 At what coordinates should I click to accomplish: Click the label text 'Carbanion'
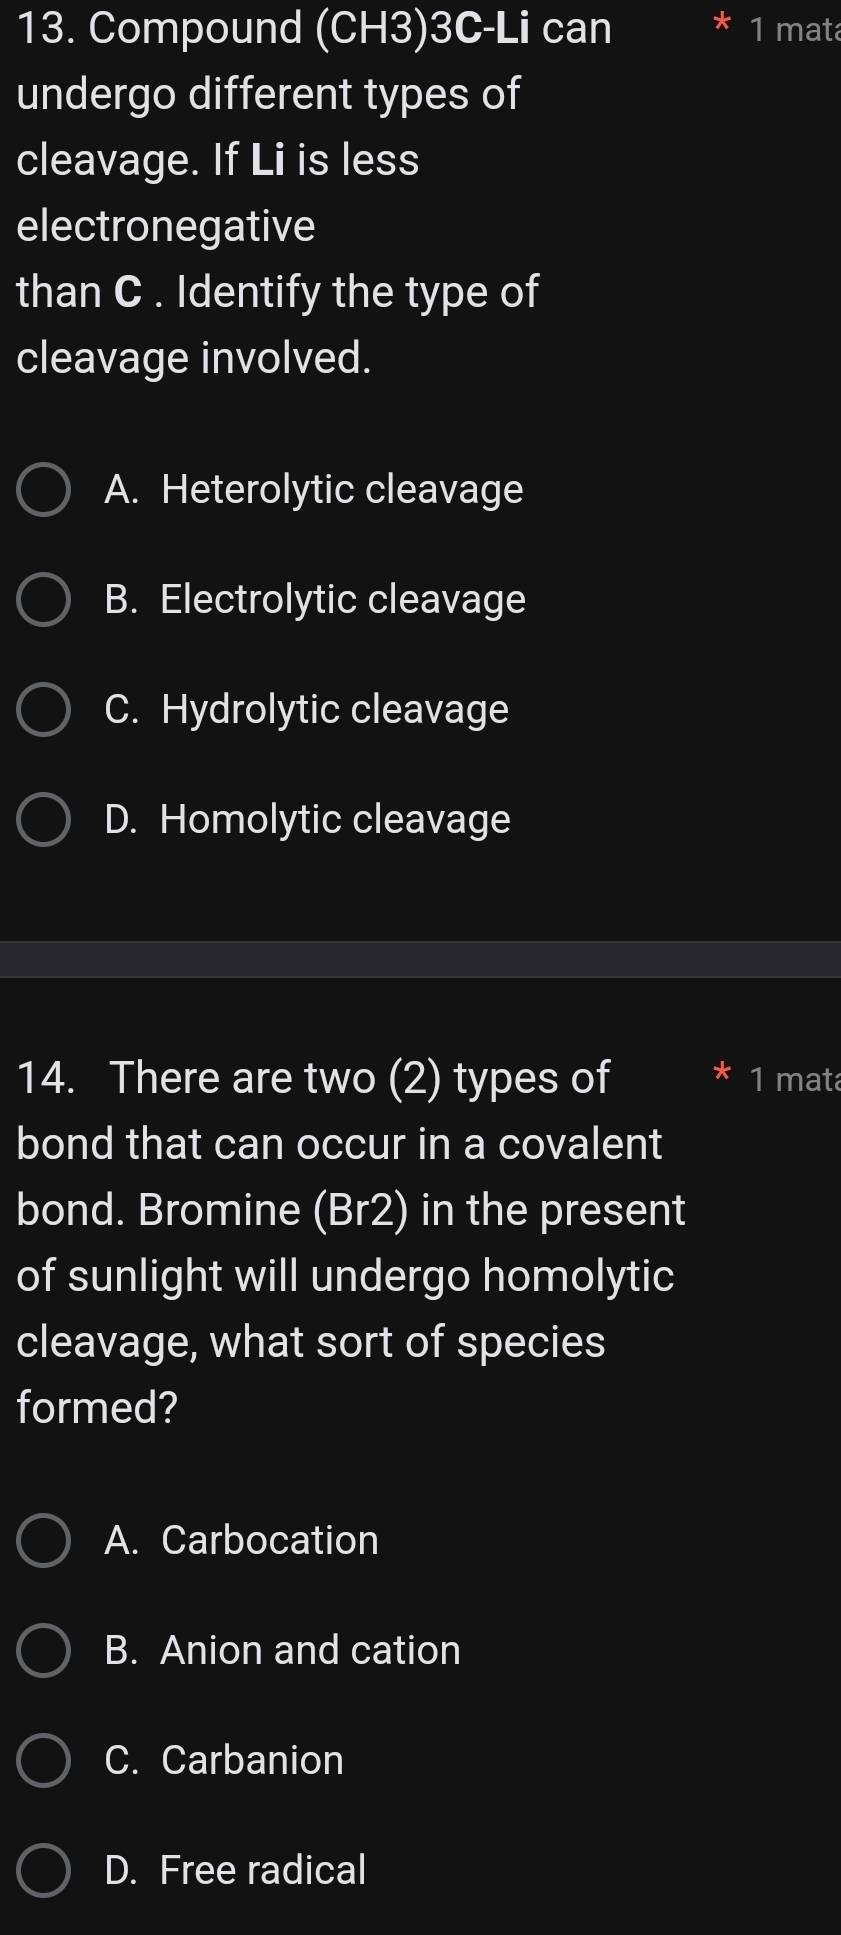click(x=250, y=1761)
